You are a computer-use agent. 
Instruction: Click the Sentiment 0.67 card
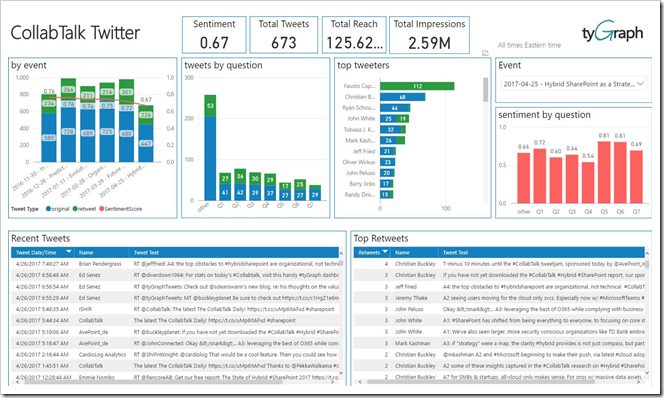[x=214, y=35]
